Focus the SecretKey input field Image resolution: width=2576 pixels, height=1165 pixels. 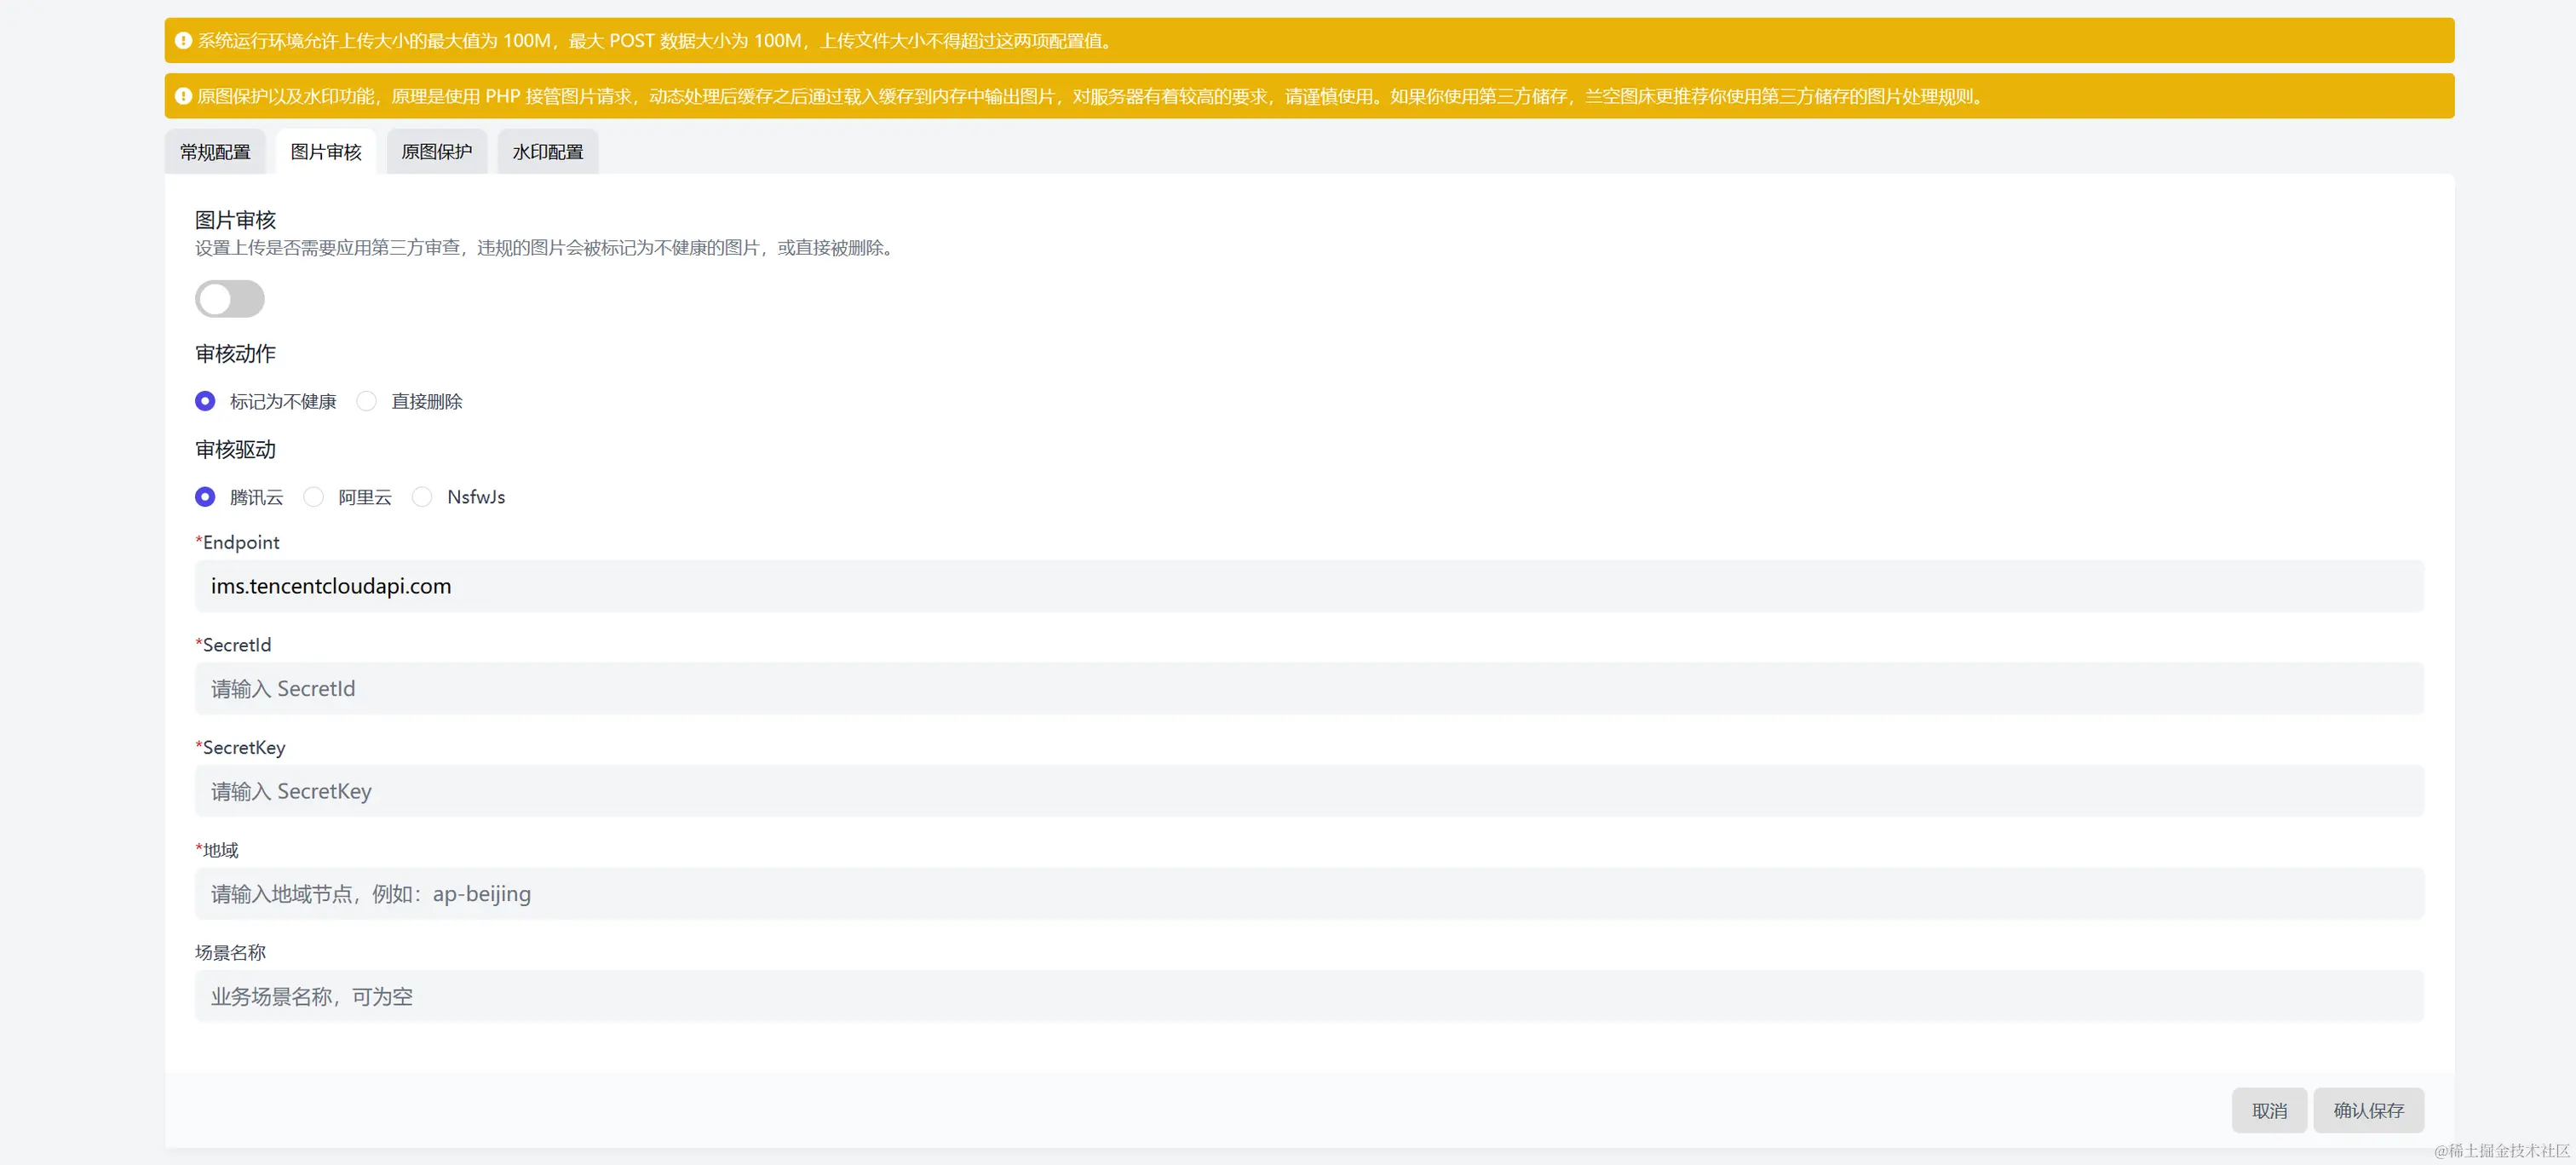[1308, 791]
